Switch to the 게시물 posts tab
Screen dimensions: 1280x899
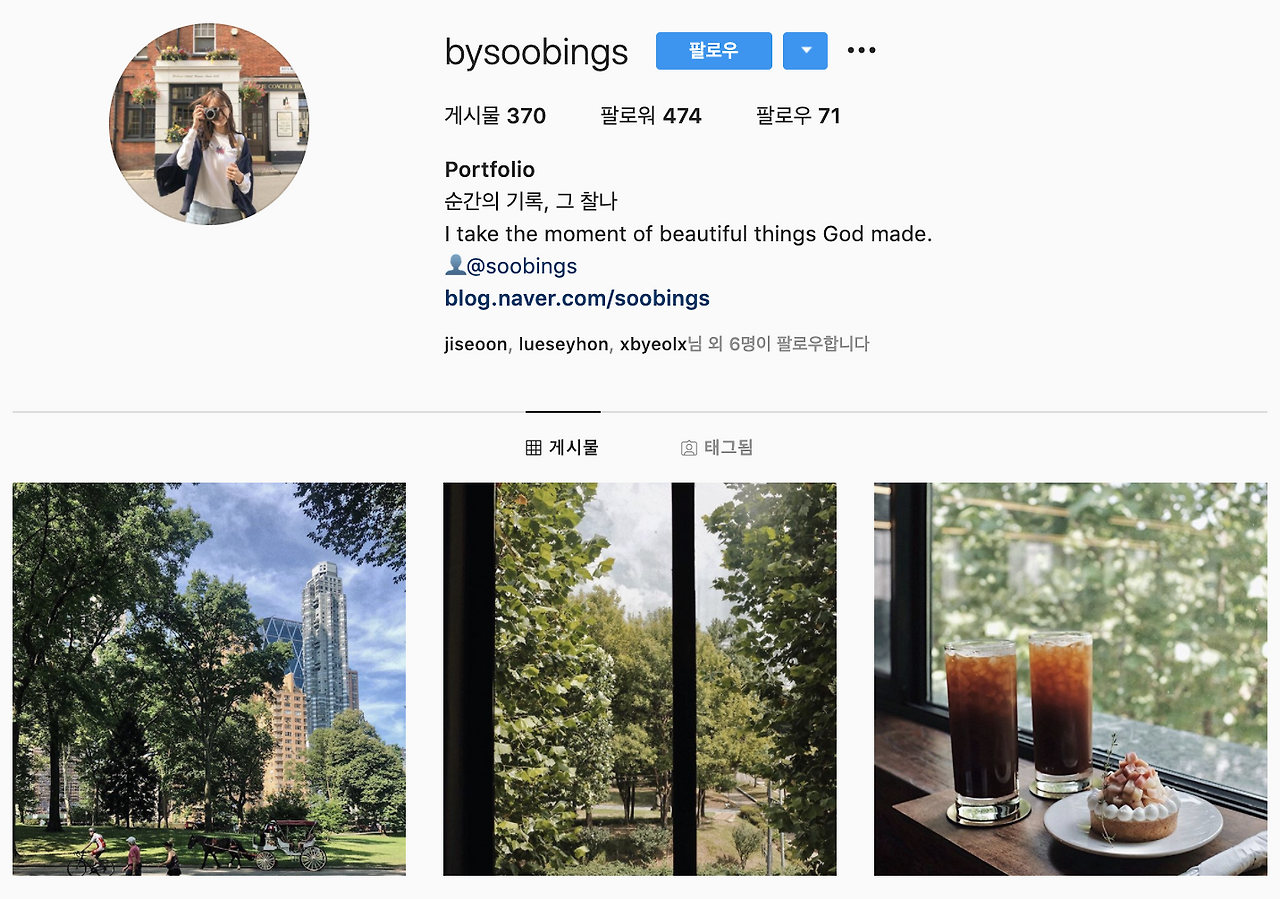(x=562, y=448)
